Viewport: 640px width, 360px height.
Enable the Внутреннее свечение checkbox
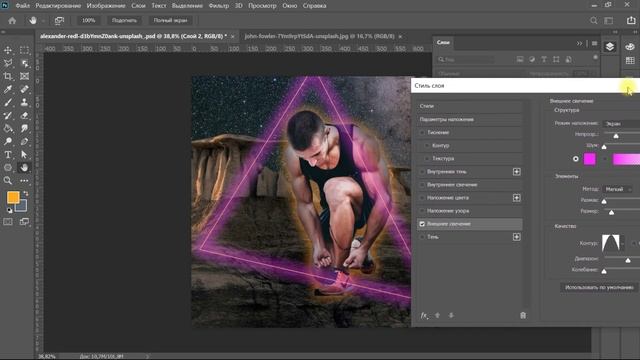[x=422, y=184]
